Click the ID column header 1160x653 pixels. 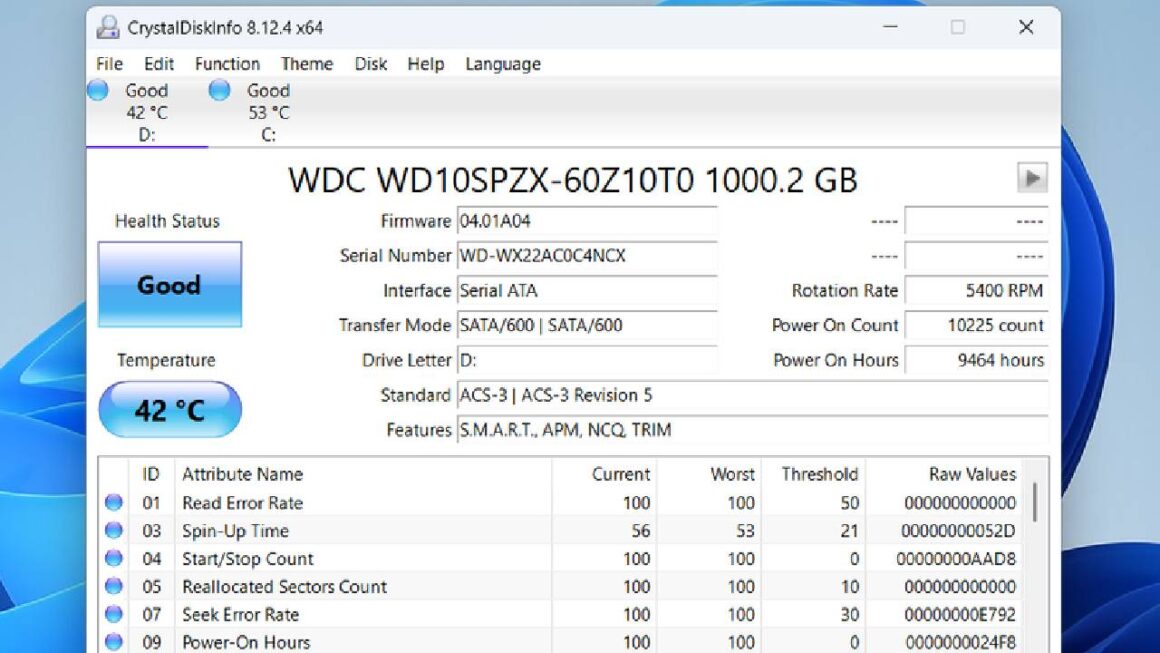(152, 474)
